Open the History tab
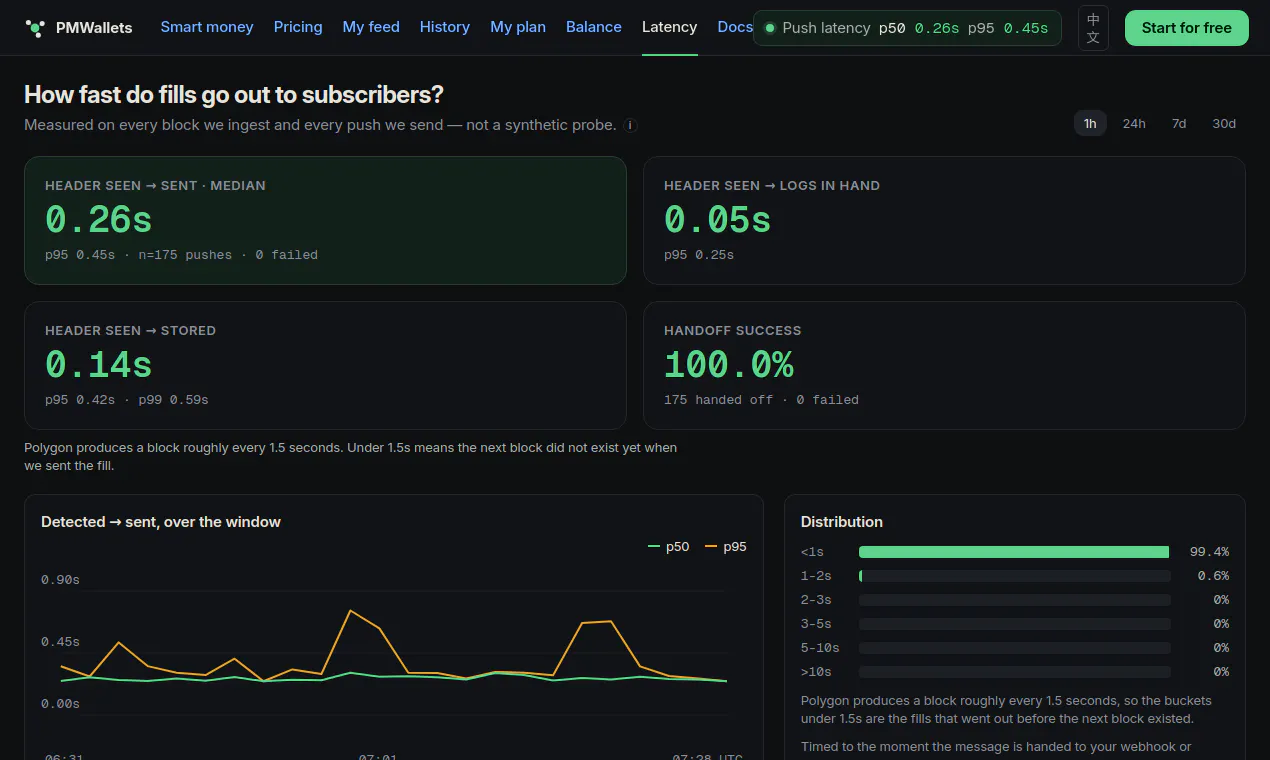Screen dimensions: 1270x760 [445, 27]
